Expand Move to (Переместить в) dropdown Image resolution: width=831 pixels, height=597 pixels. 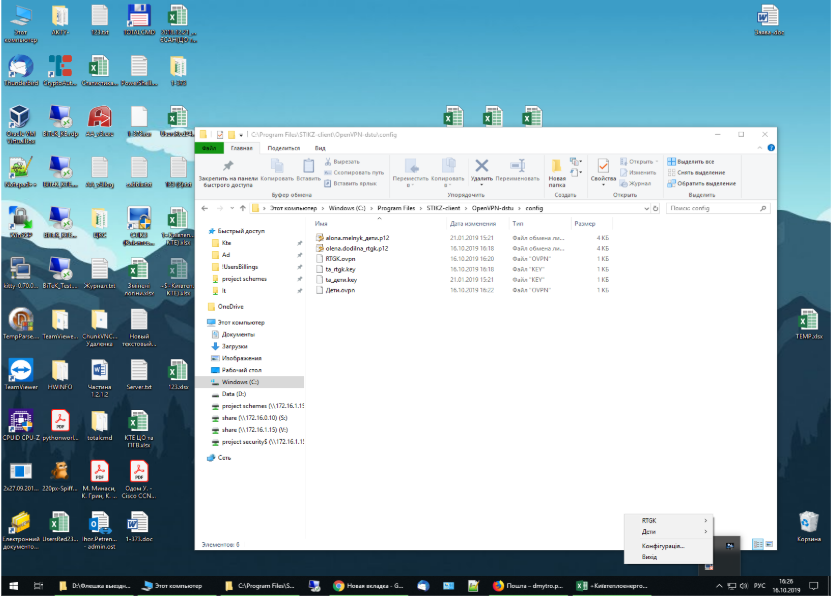[x=409, y=168]
